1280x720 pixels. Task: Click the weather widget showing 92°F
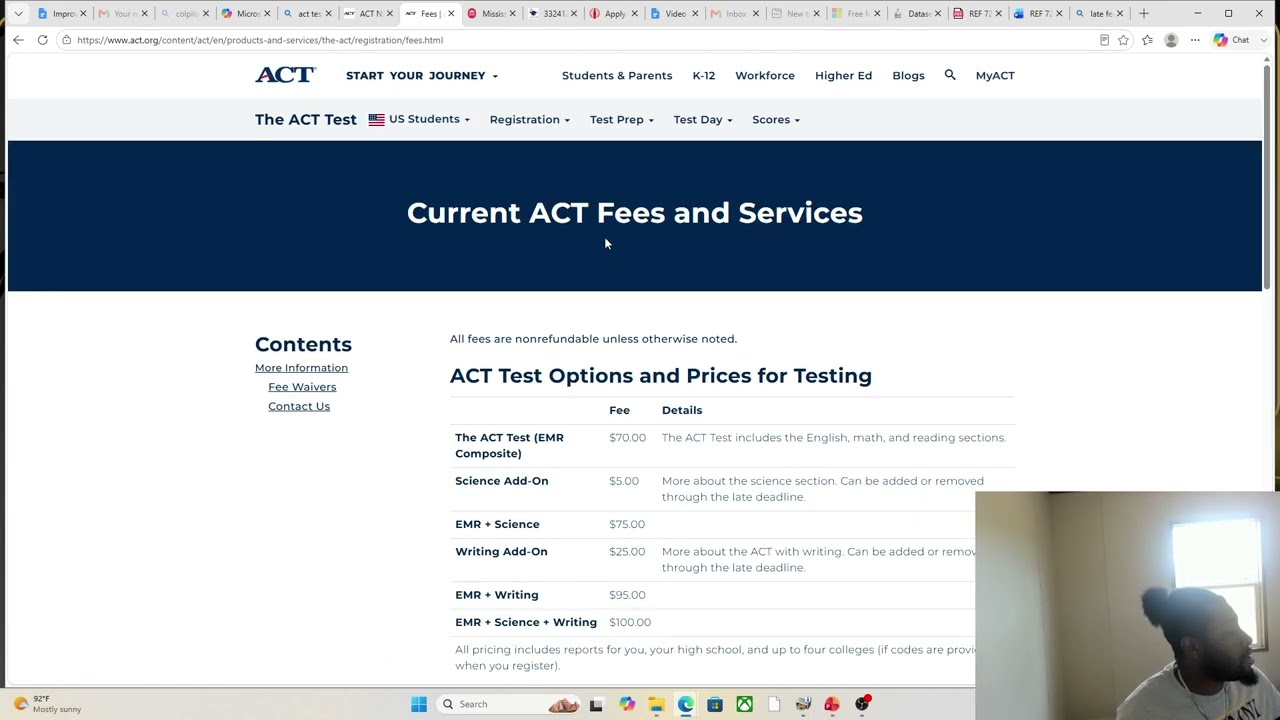50,704
